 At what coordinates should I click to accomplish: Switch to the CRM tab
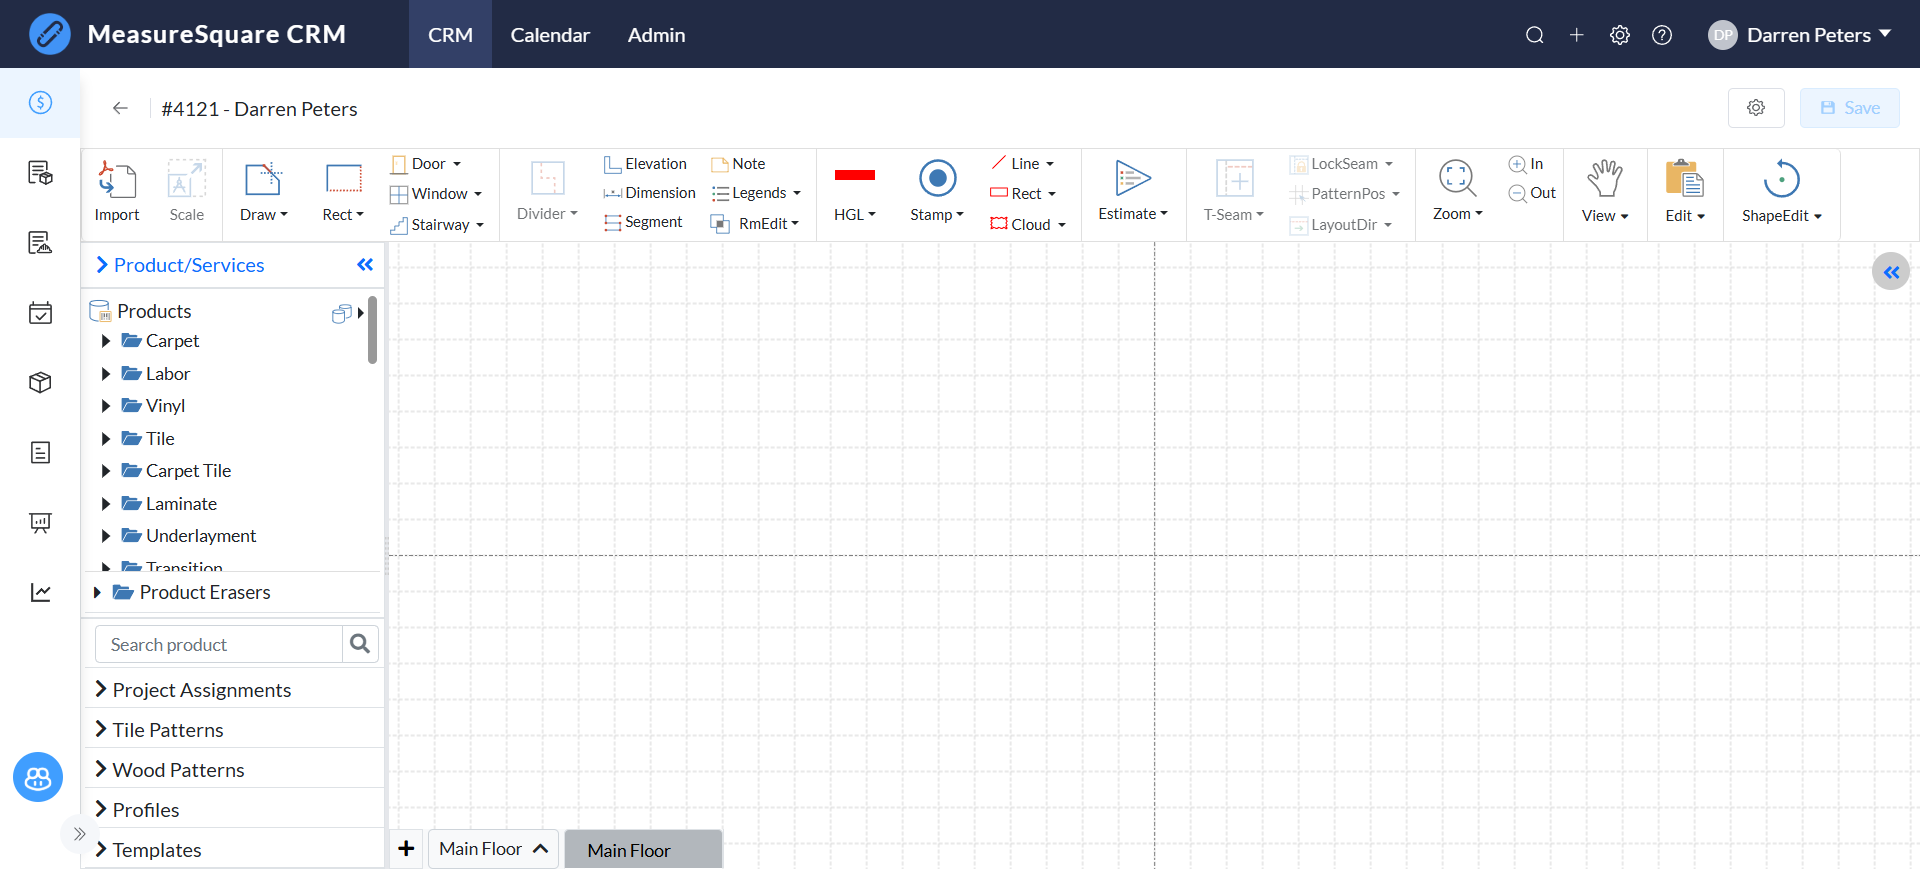450,35
